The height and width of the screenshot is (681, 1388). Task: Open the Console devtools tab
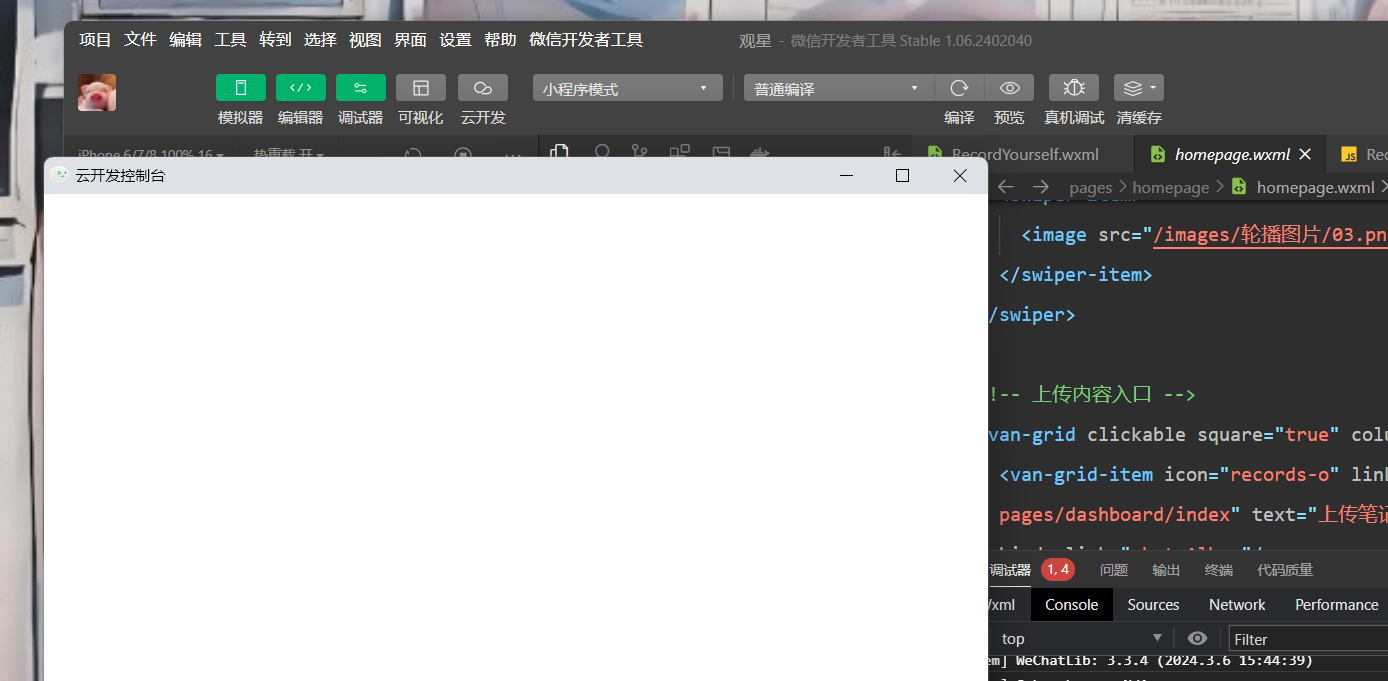pos(1071,604)
